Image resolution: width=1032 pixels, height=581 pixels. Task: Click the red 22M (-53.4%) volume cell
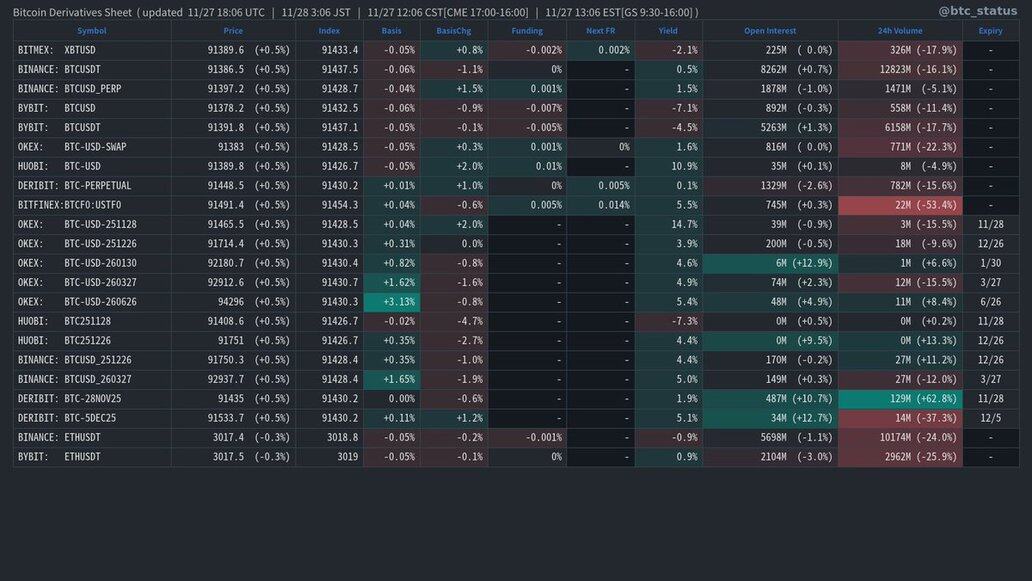(900, 205)
